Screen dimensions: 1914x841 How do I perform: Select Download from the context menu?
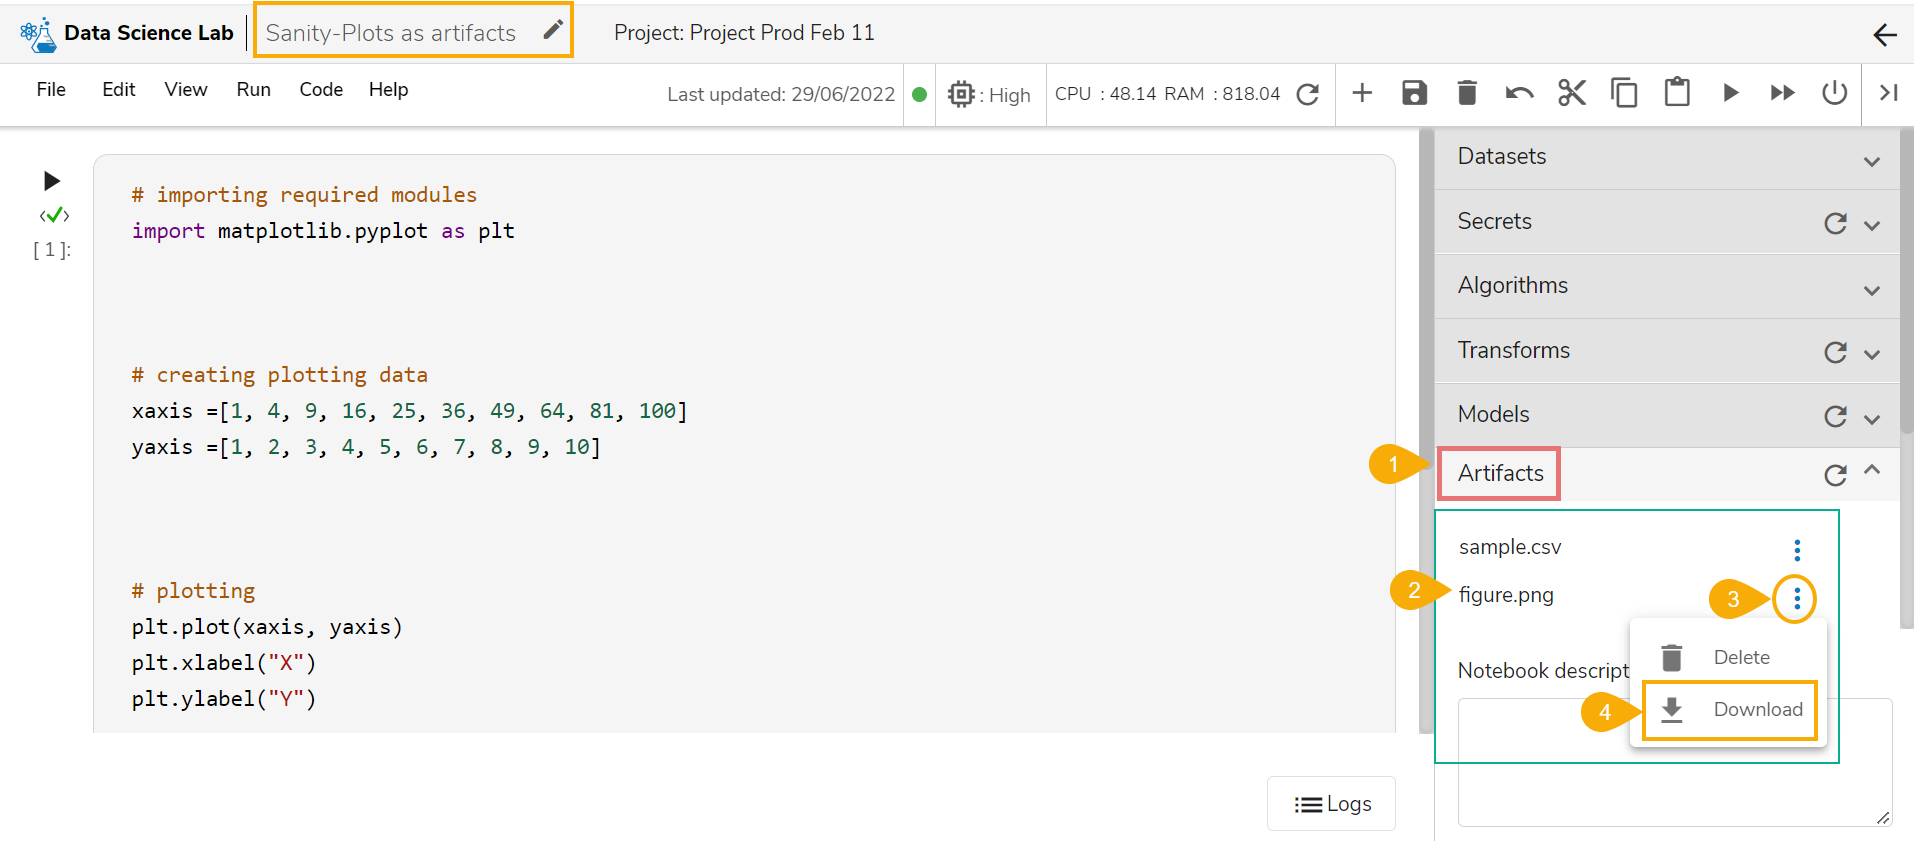[1730, 710]
